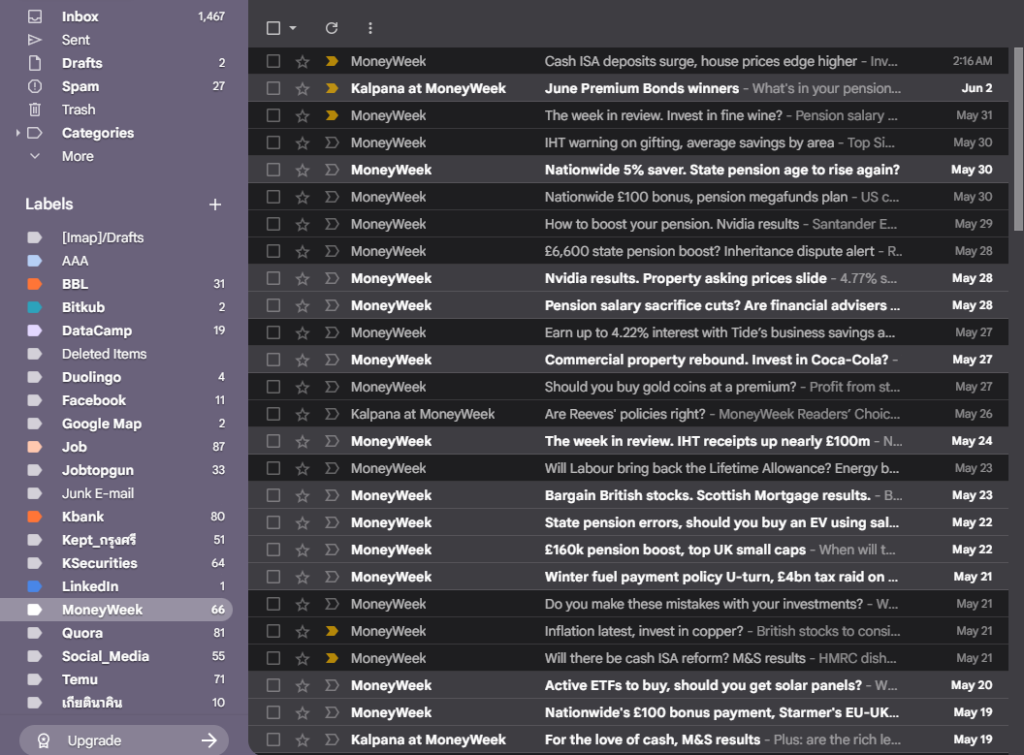Toggle importance marker on 'June Premium Bonds winners' email
The height and width of the screenshot is (755, 1024).
(x=332, y=88)
